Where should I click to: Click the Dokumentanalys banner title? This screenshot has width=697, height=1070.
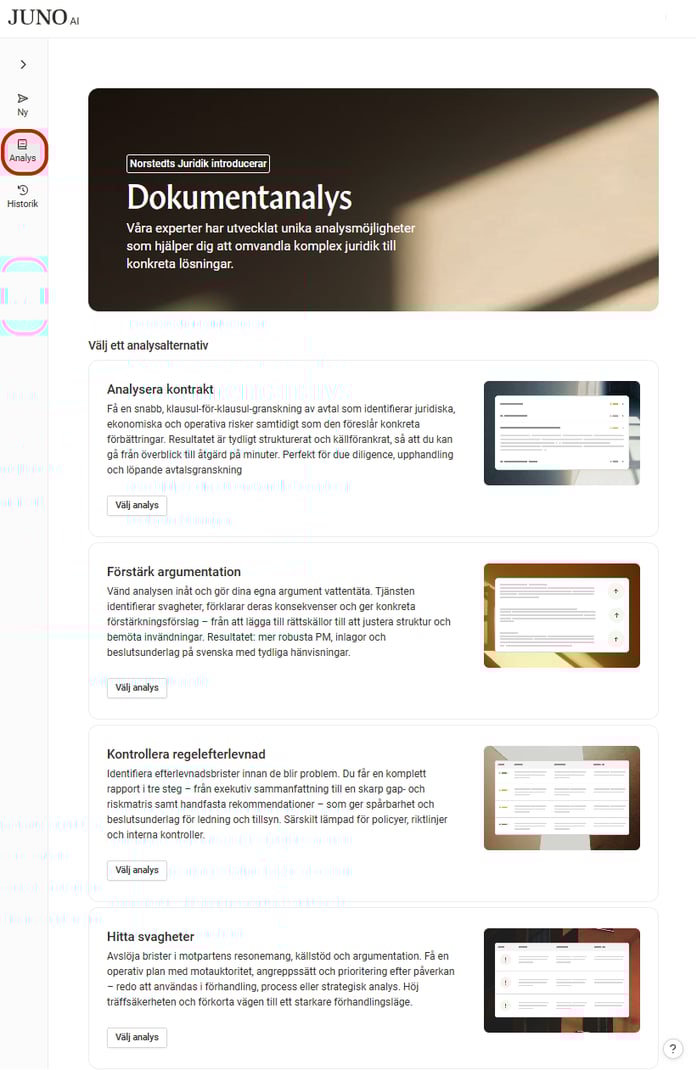(x=239, y=196)
